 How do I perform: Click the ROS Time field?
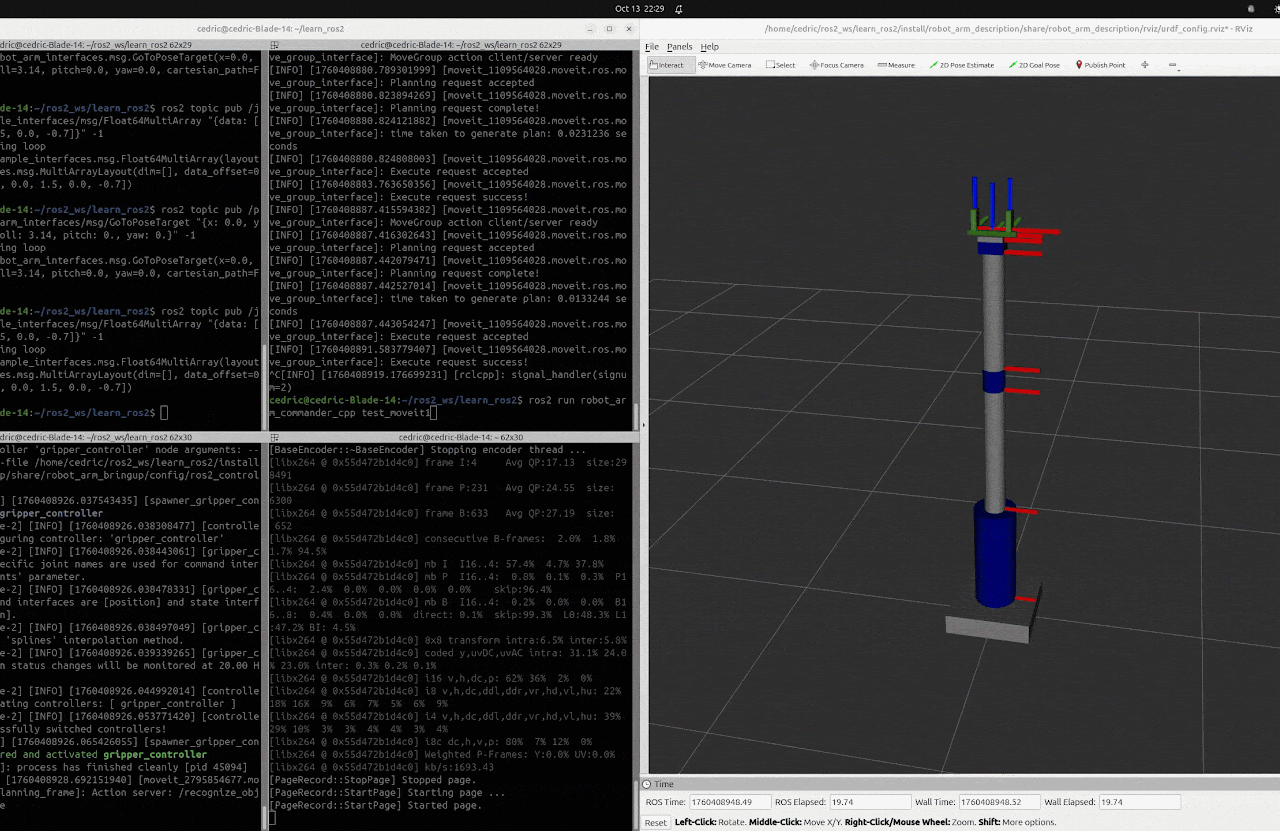click(x=730, y=802)
